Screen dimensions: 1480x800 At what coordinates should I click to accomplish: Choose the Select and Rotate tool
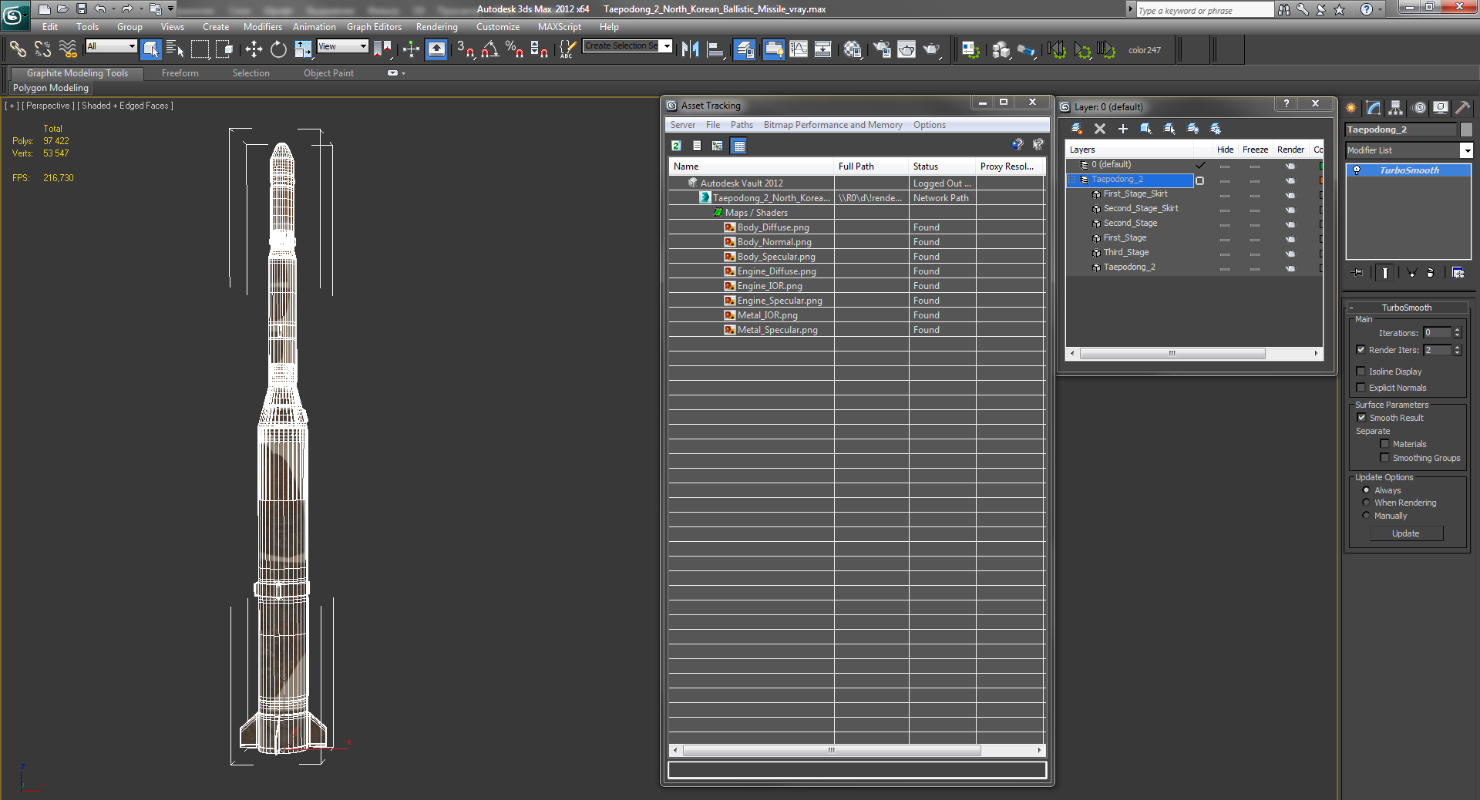(278, 48)
